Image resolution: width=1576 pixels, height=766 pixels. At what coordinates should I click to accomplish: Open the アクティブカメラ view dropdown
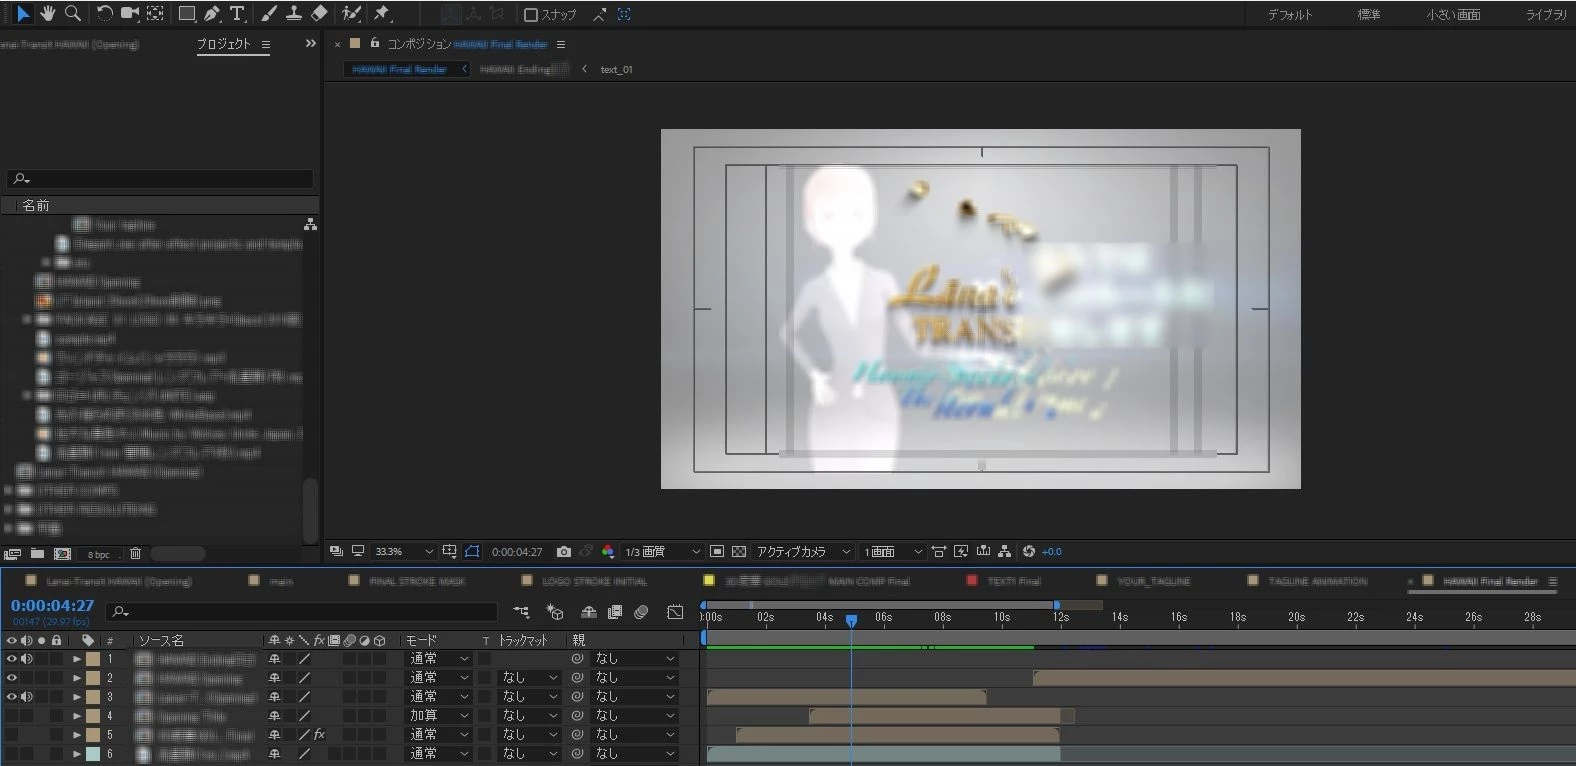click(x=803, y=551)
